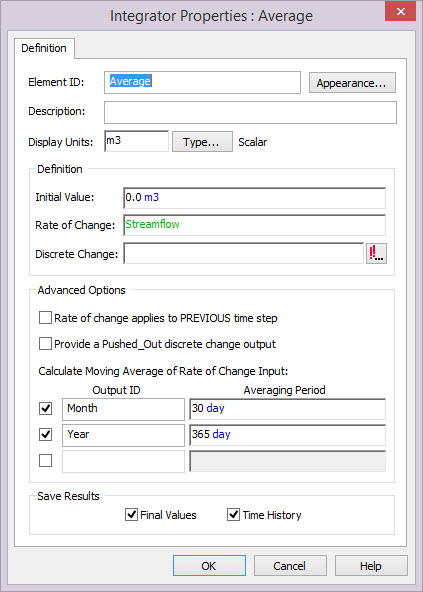
Task: Click into the Element ID field
Action: click(202, 82)
